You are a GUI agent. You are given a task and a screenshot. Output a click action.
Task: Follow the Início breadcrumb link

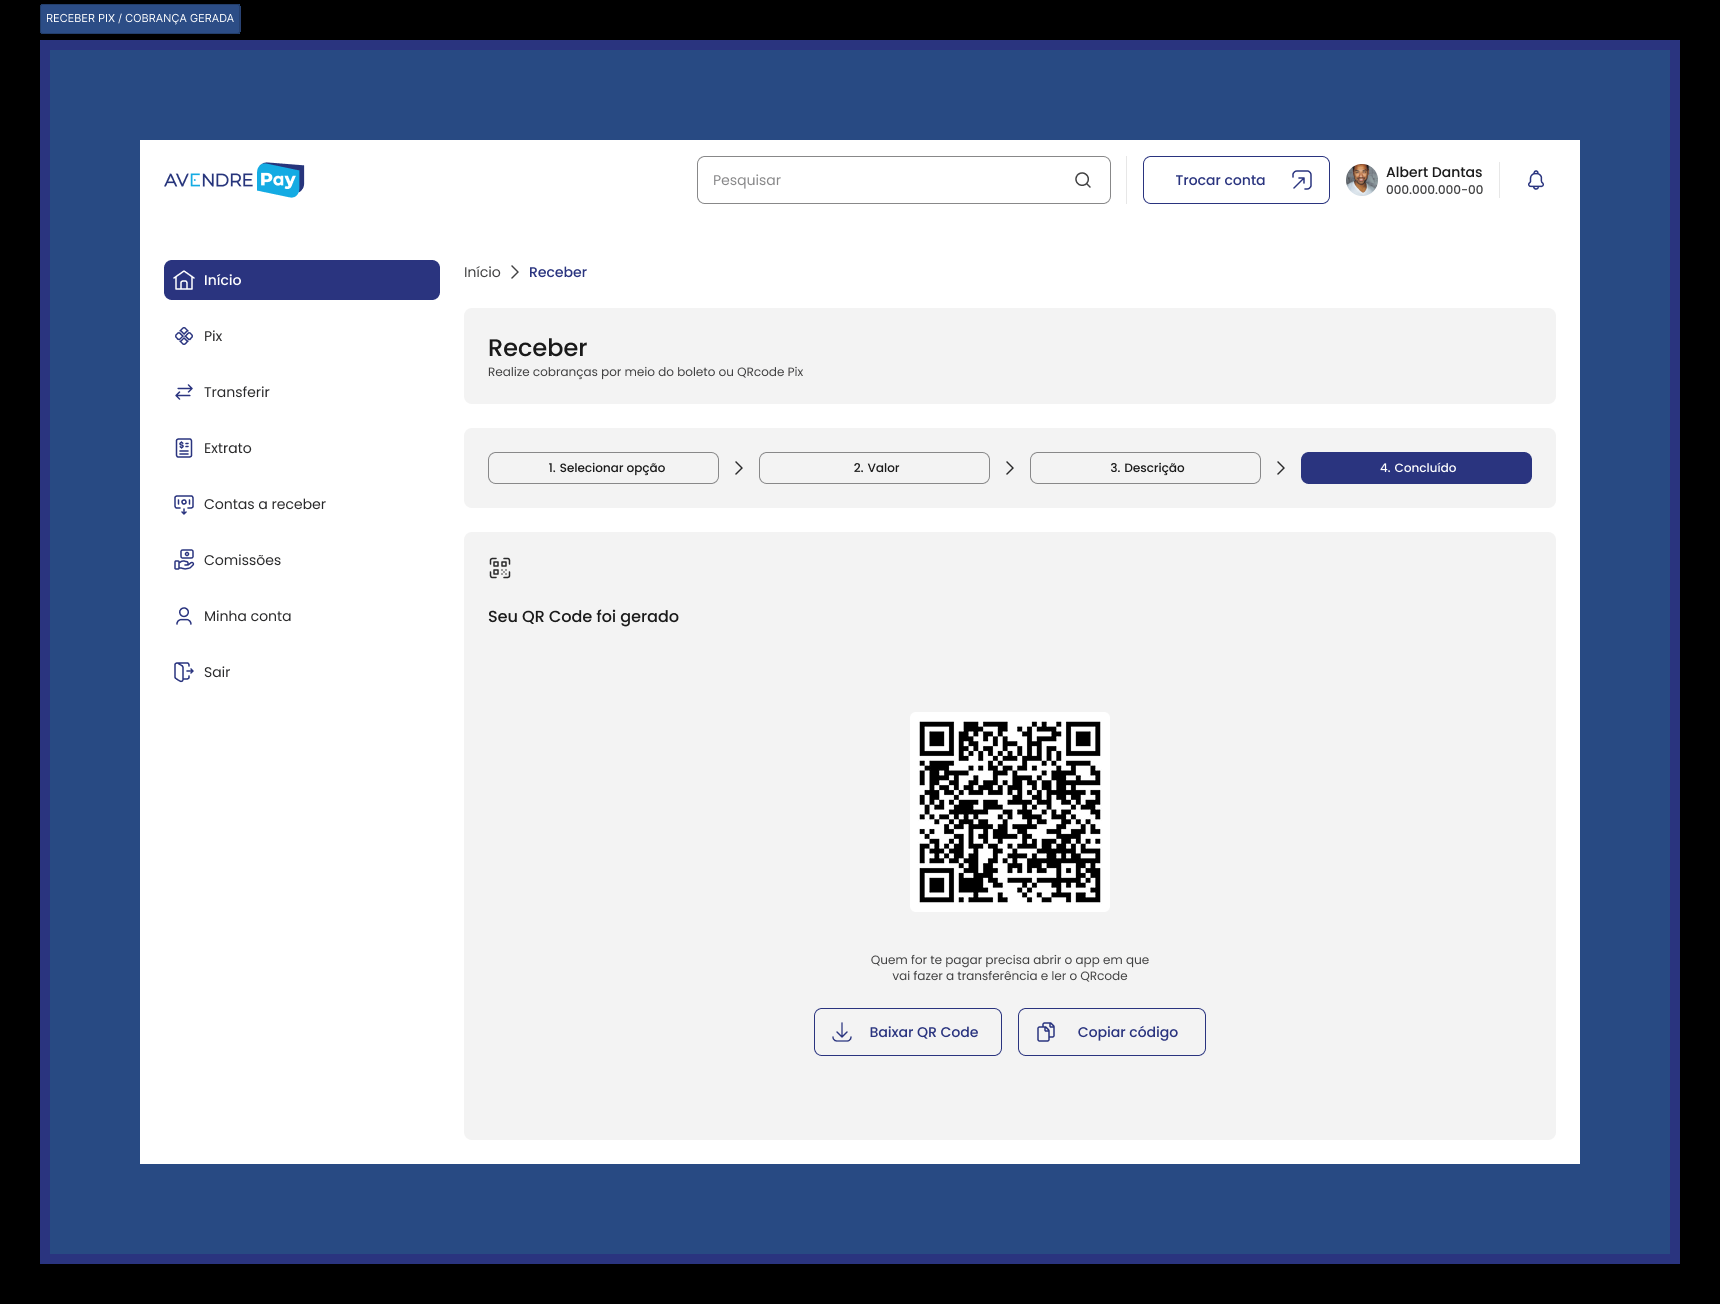[x=482, y=272]
